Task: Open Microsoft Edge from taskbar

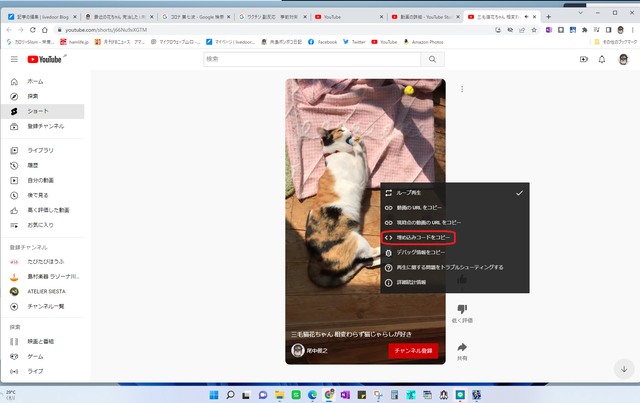Action: pyautogui.click(x=312, y=395)
